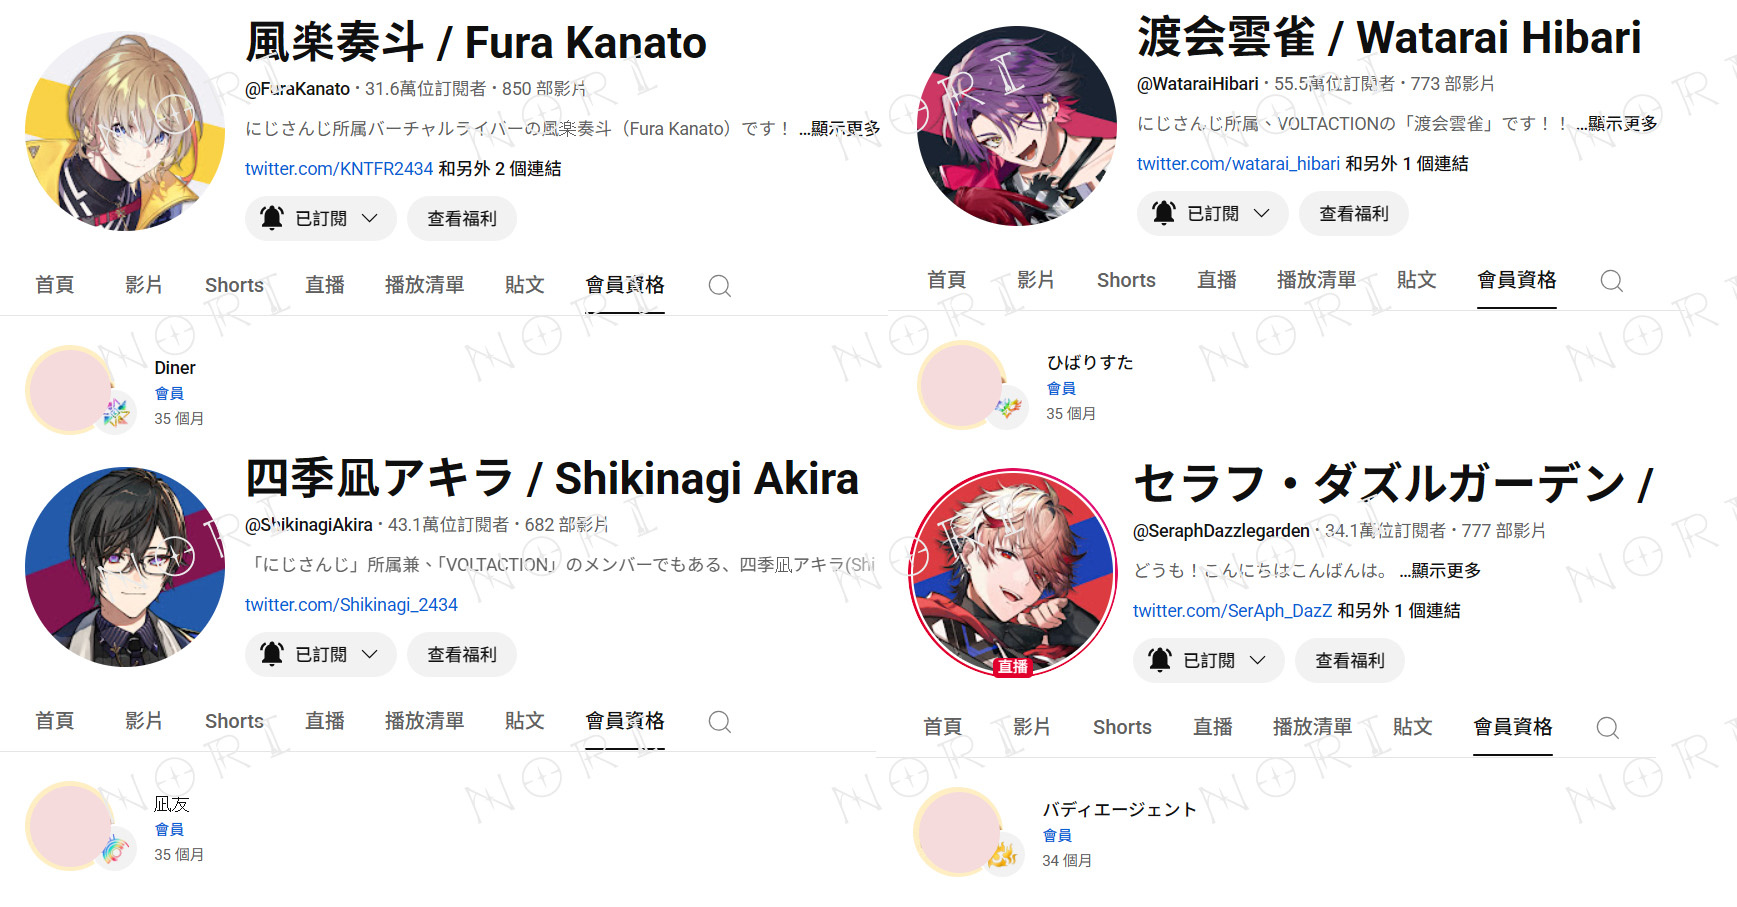Click the search icon on Shikinagi Akira's channel
Screen dimensions: 1737x907
point(719,722)
